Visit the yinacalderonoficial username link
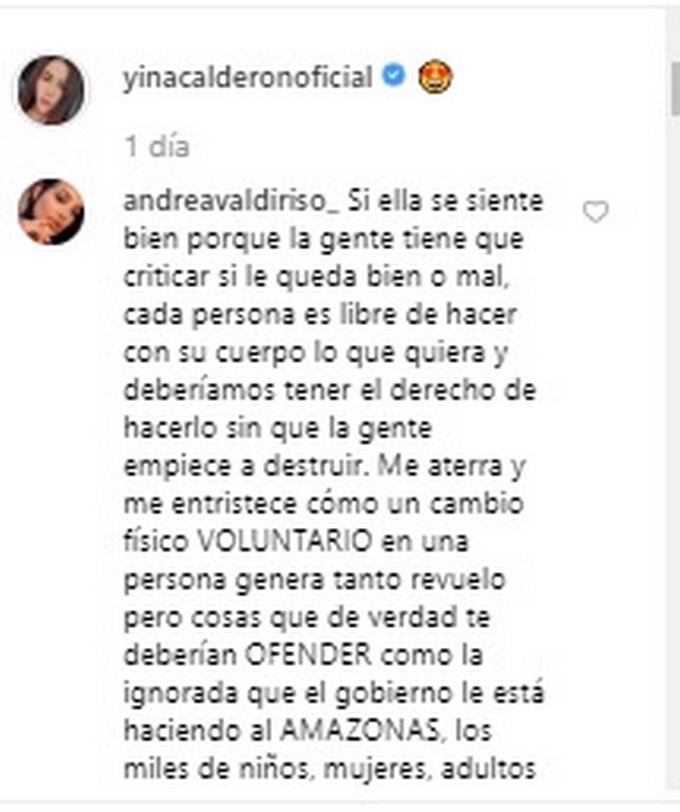 (x=248, y=78)
